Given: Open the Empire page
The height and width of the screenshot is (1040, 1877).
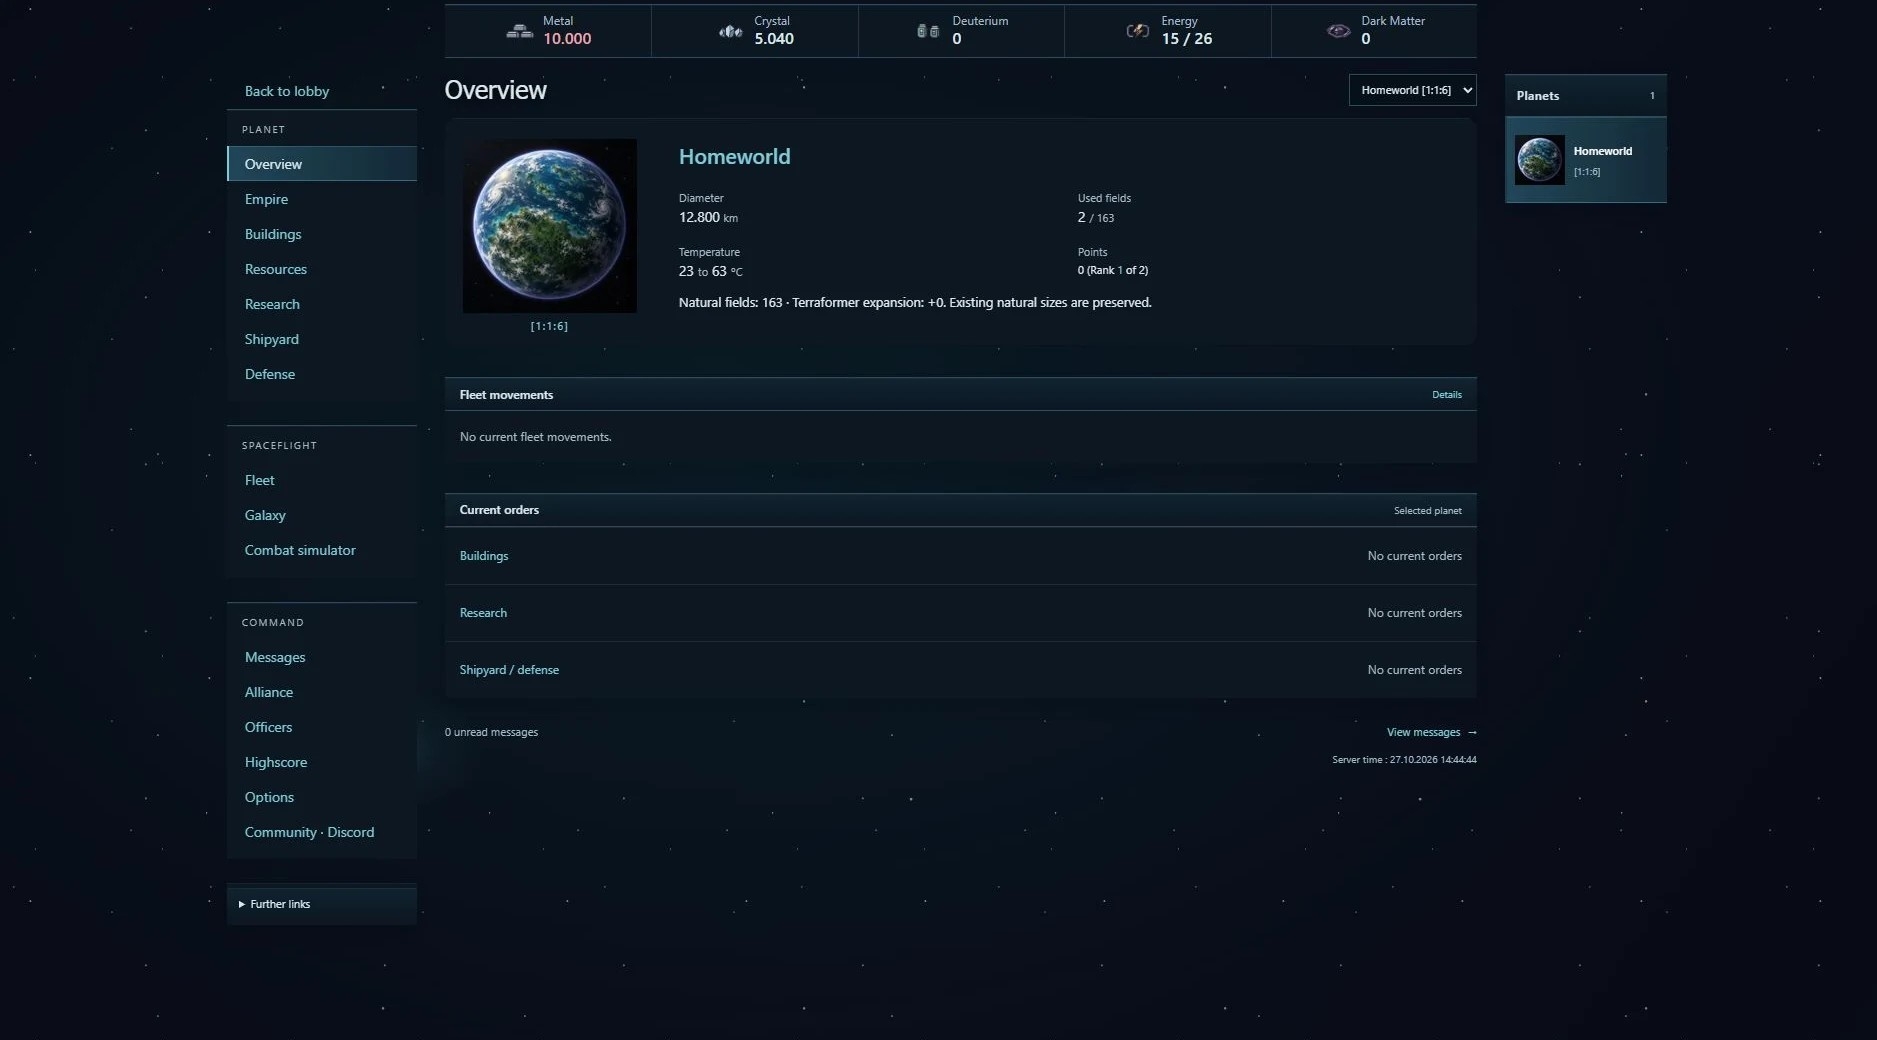Looking at the screenshot, I should [322, 199].
